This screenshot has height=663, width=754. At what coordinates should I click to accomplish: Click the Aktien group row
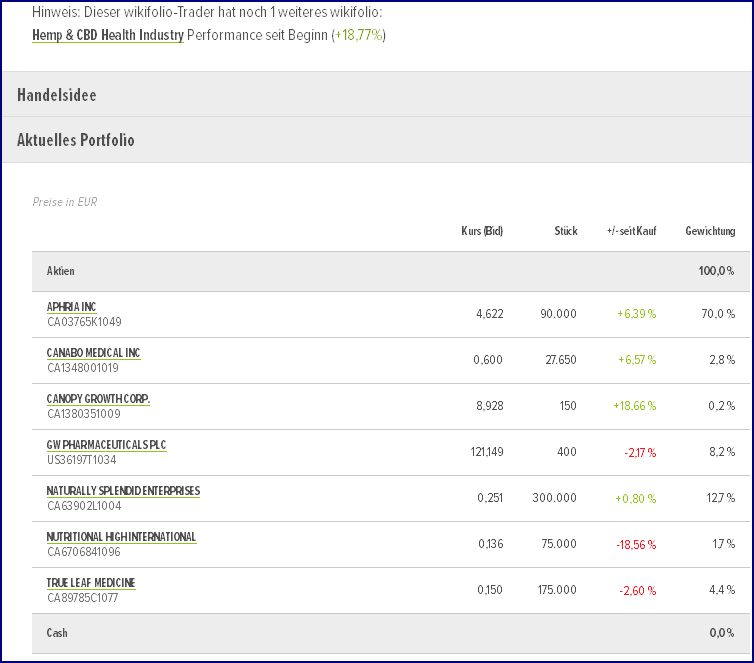click(x=61, y=271)
